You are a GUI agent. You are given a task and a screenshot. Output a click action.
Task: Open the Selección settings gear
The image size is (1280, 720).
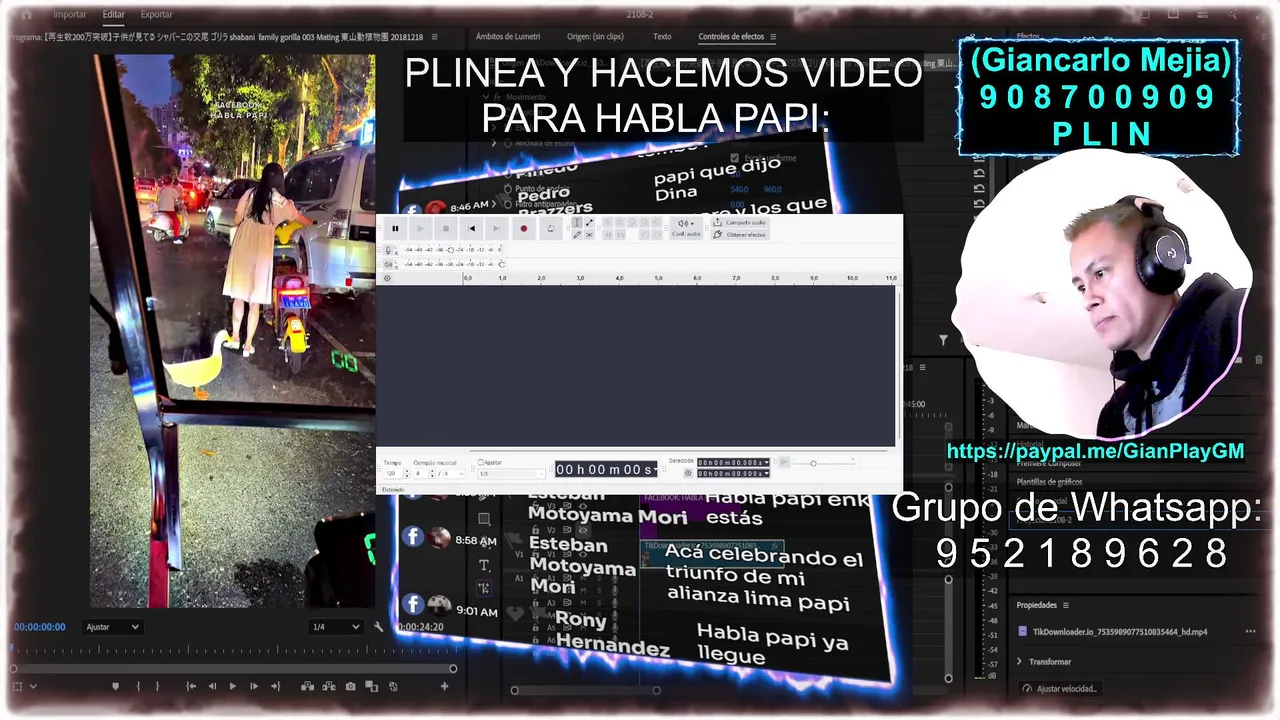(688, 473)
